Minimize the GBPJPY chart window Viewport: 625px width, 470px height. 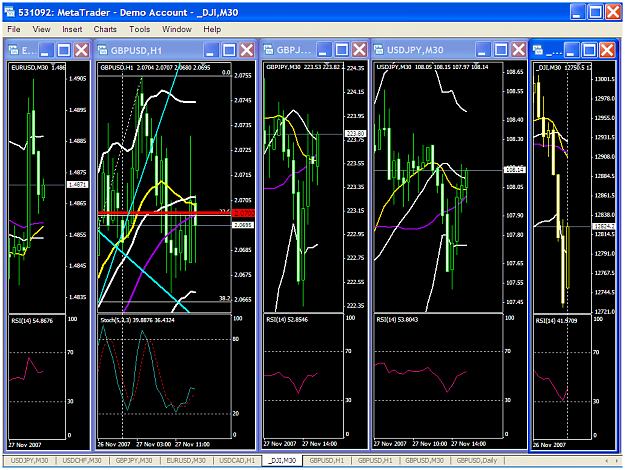tap(324, 50)
